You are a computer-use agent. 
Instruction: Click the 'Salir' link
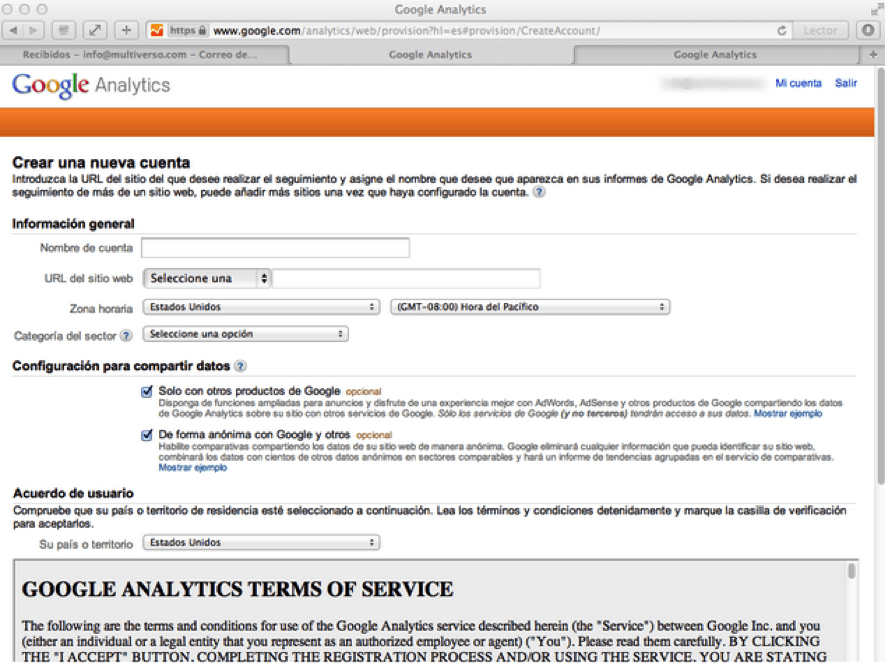pos(846,84)
